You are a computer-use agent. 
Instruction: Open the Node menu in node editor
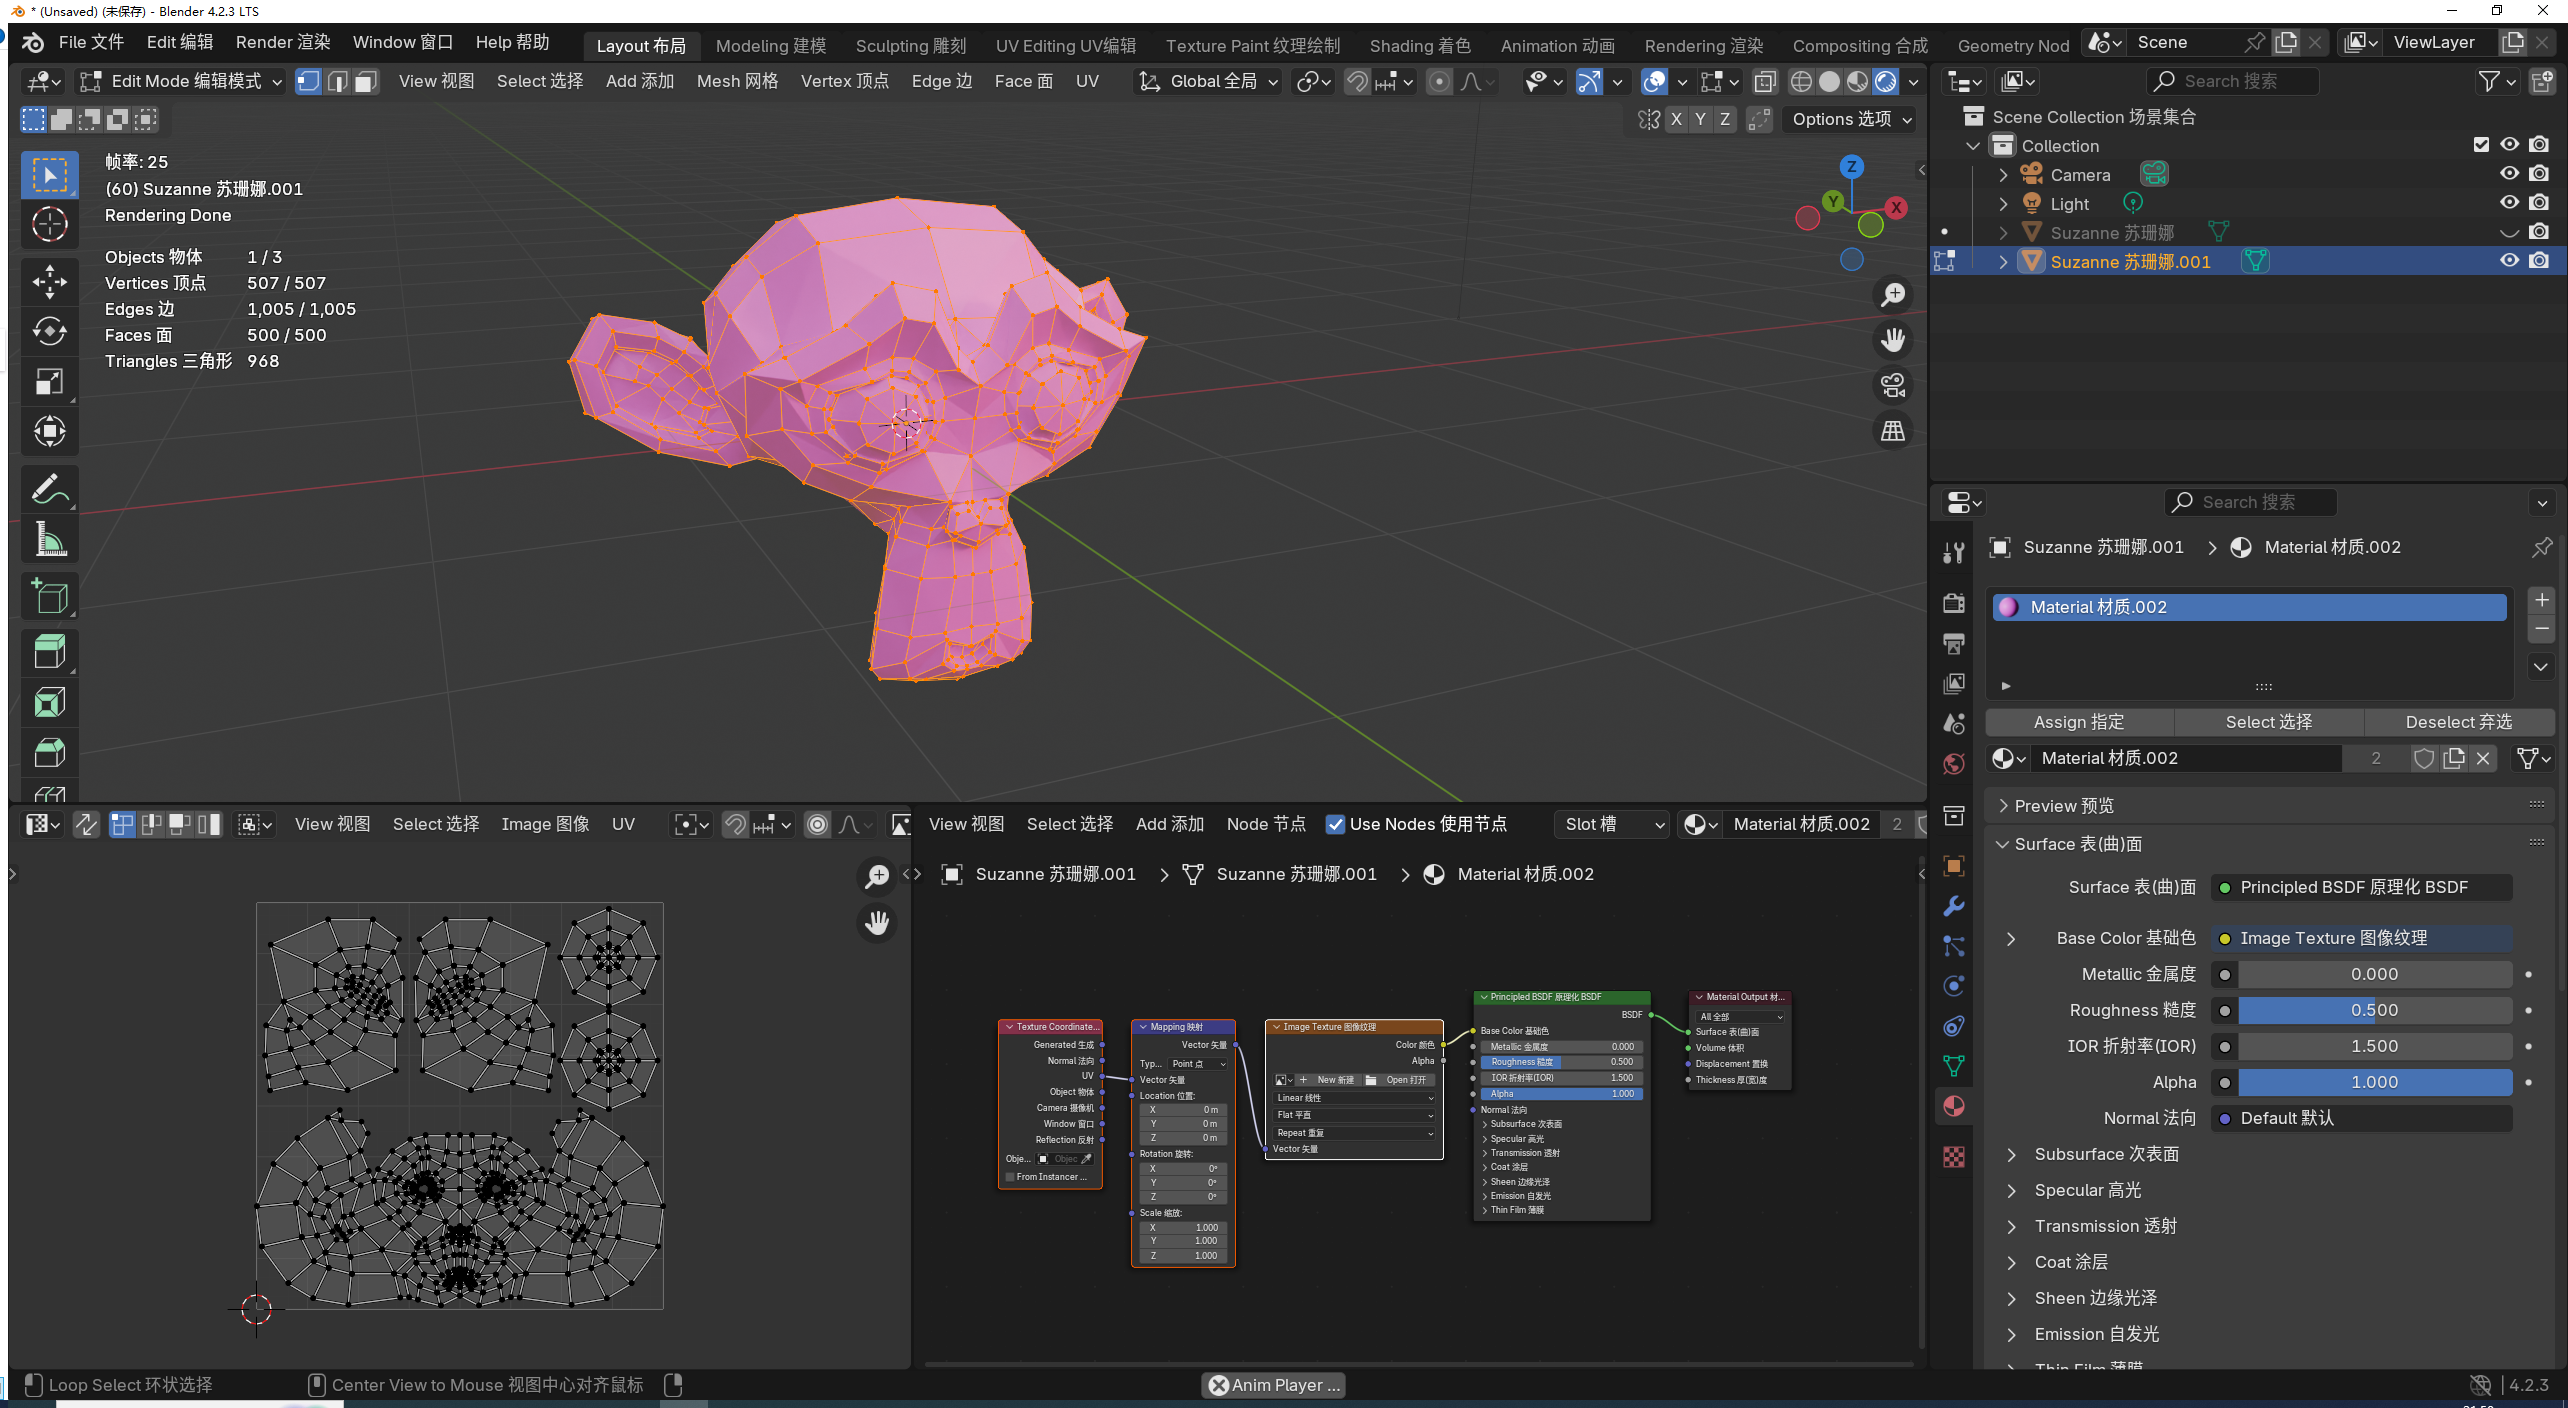(x=1266, y=824)
